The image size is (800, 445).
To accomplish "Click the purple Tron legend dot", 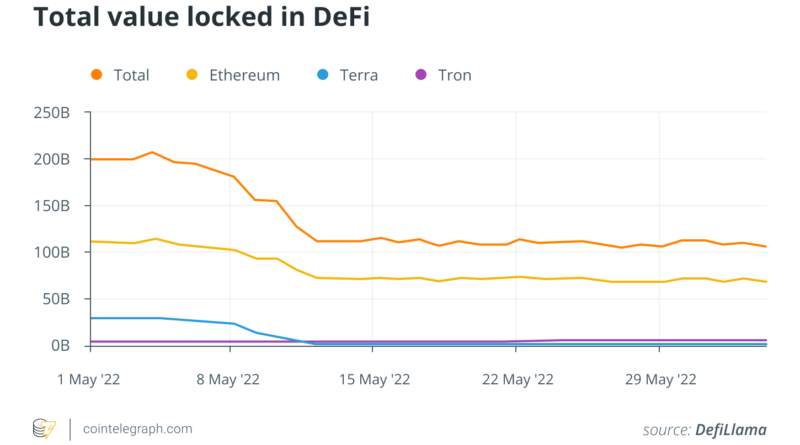I will pos(421,75).
